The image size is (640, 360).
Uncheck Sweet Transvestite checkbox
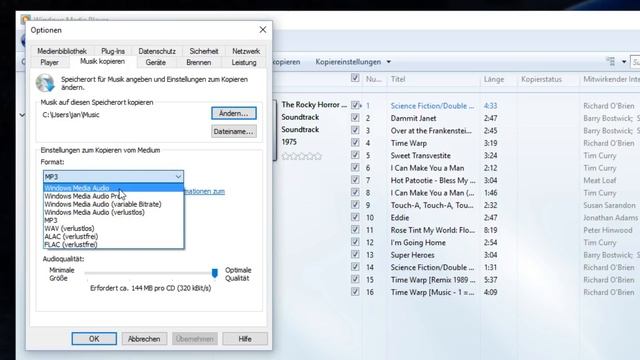[x=355, y=155]
